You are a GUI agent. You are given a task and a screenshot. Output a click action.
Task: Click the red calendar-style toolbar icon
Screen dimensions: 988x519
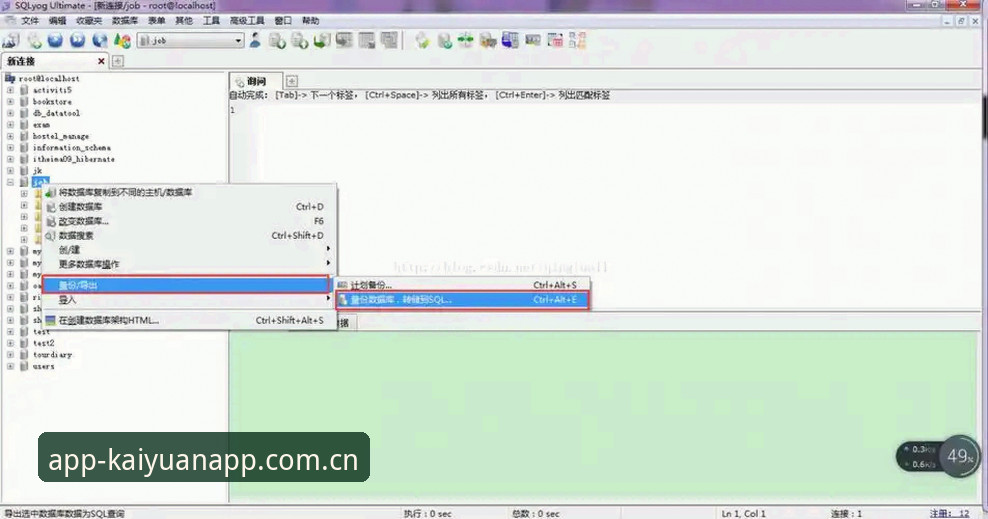[x=555, y=40]
